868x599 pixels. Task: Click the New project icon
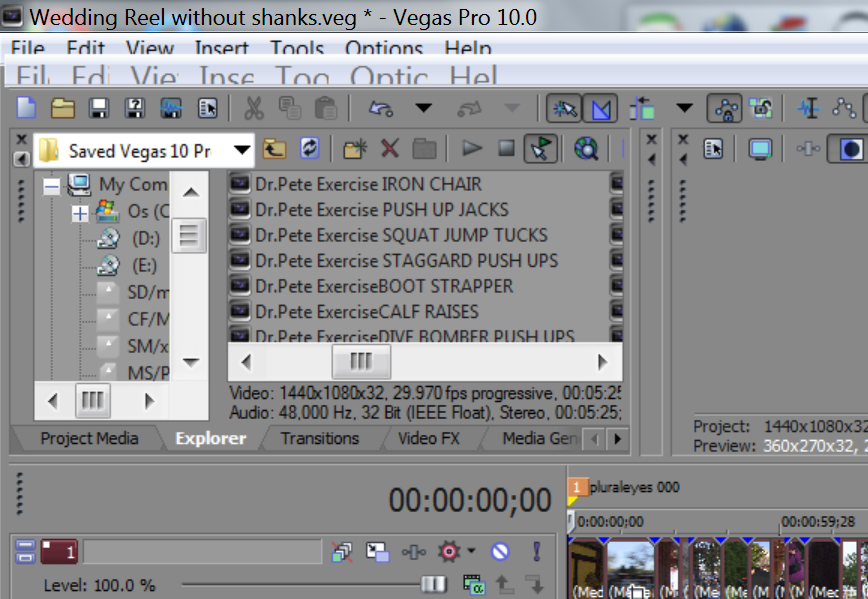point(27,108)
